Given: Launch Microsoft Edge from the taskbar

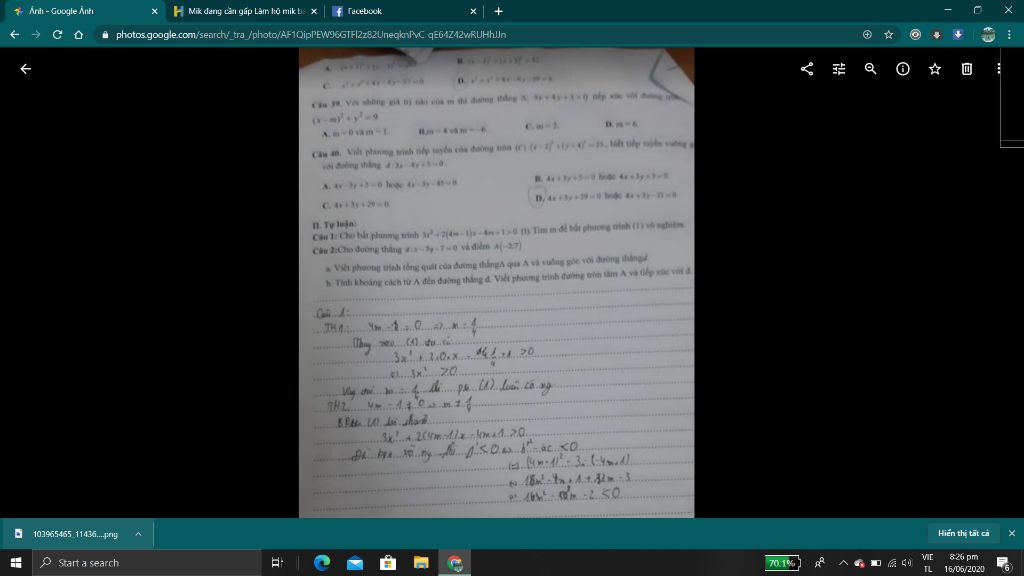Looking at the screenshot, I should tap(322, 562).
